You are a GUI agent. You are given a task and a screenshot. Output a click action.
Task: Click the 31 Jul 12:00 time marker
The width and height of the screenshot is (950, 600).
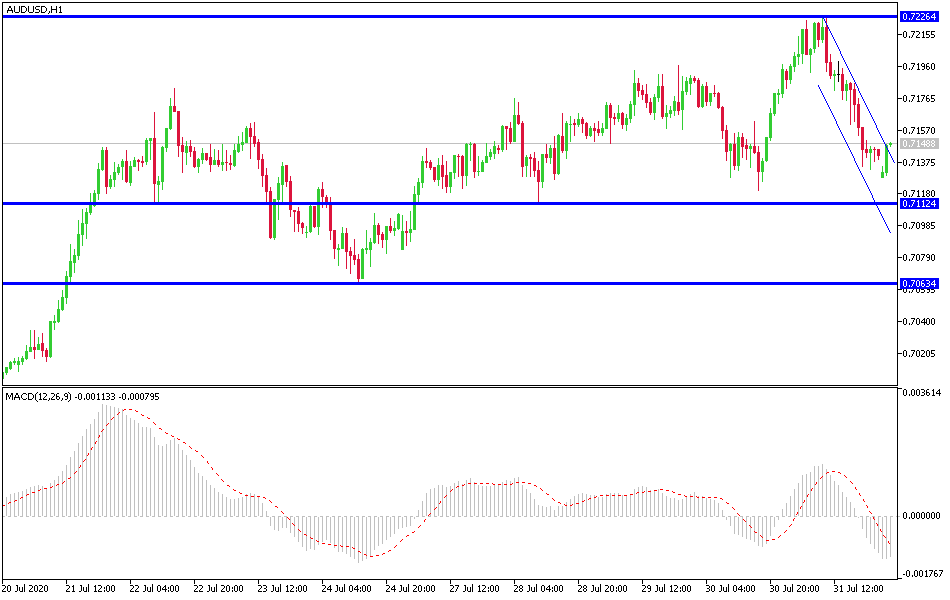[x=857, y=588]
